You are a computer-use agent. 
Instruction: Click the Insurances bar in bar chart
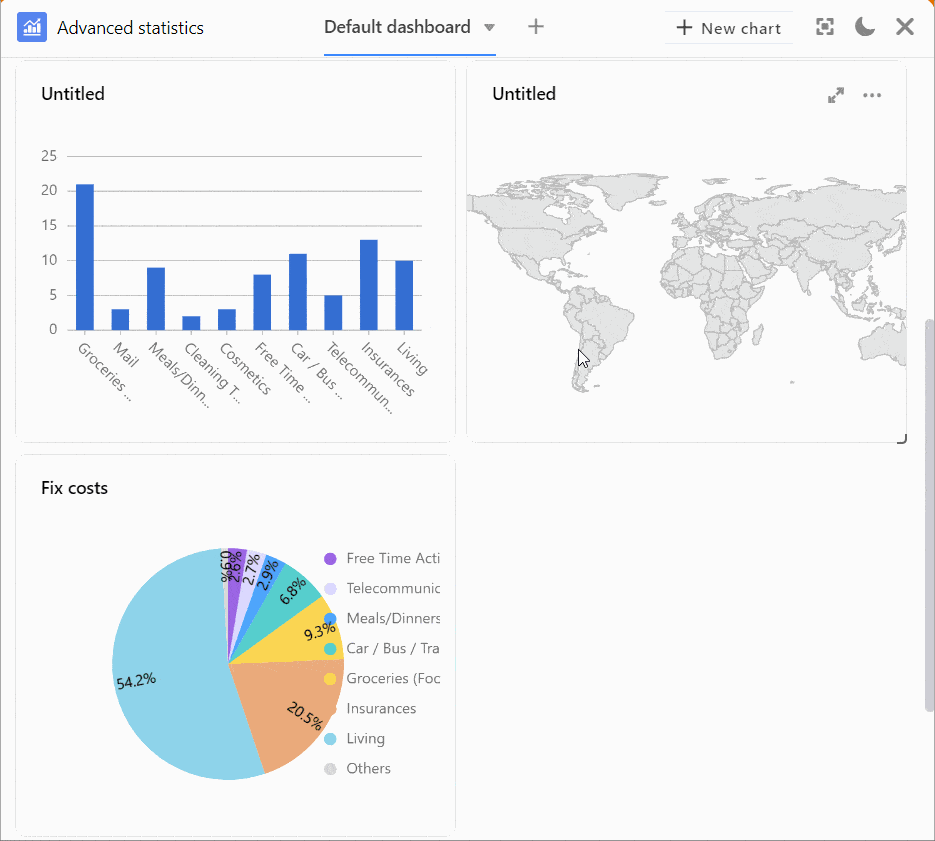[x=369, y=285]
